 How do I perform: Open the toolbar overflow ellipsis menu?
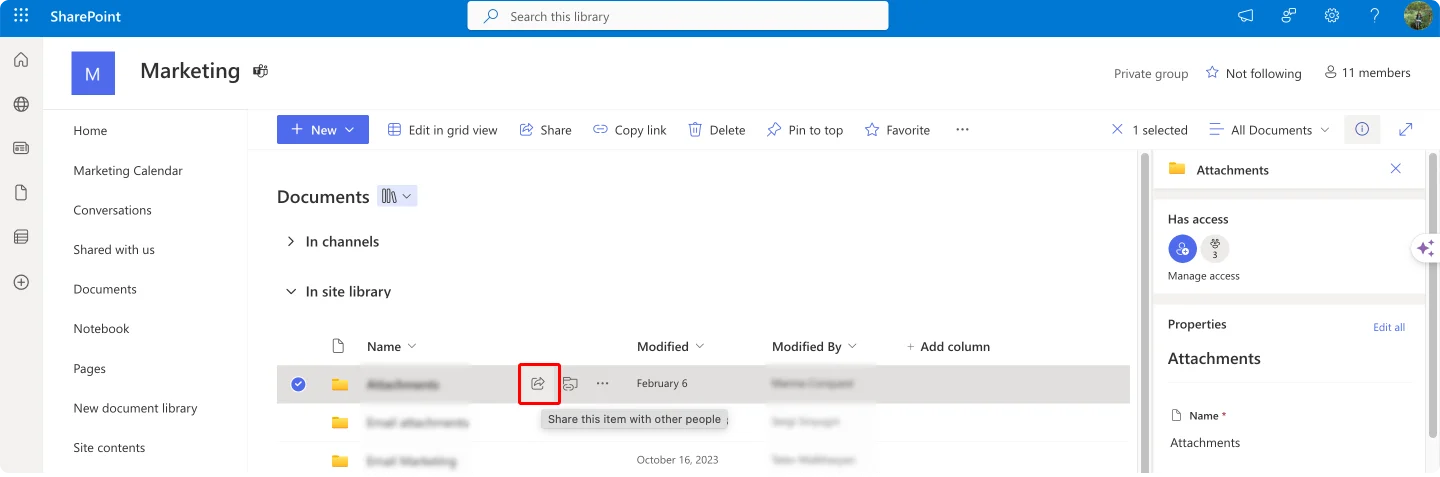click(x=962, y=130)
